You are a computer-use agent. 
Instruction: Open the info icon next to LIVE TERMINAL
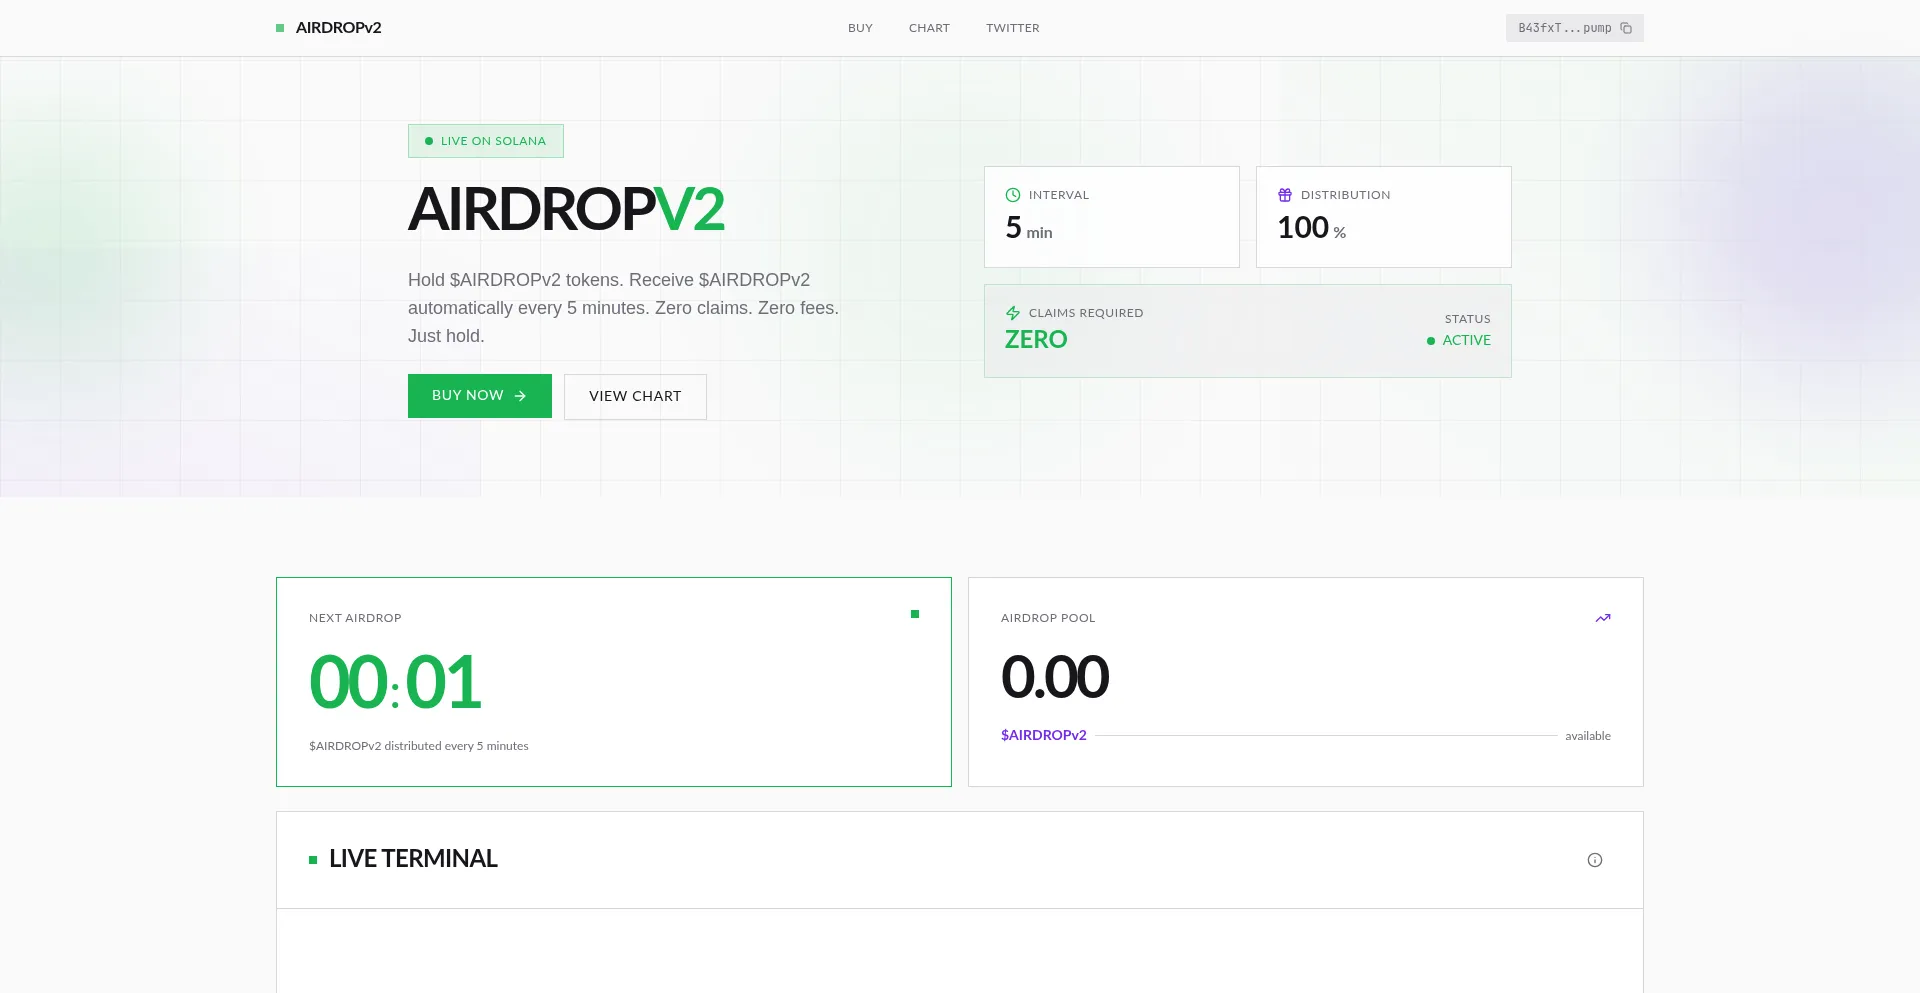[x=1596, y=860]
